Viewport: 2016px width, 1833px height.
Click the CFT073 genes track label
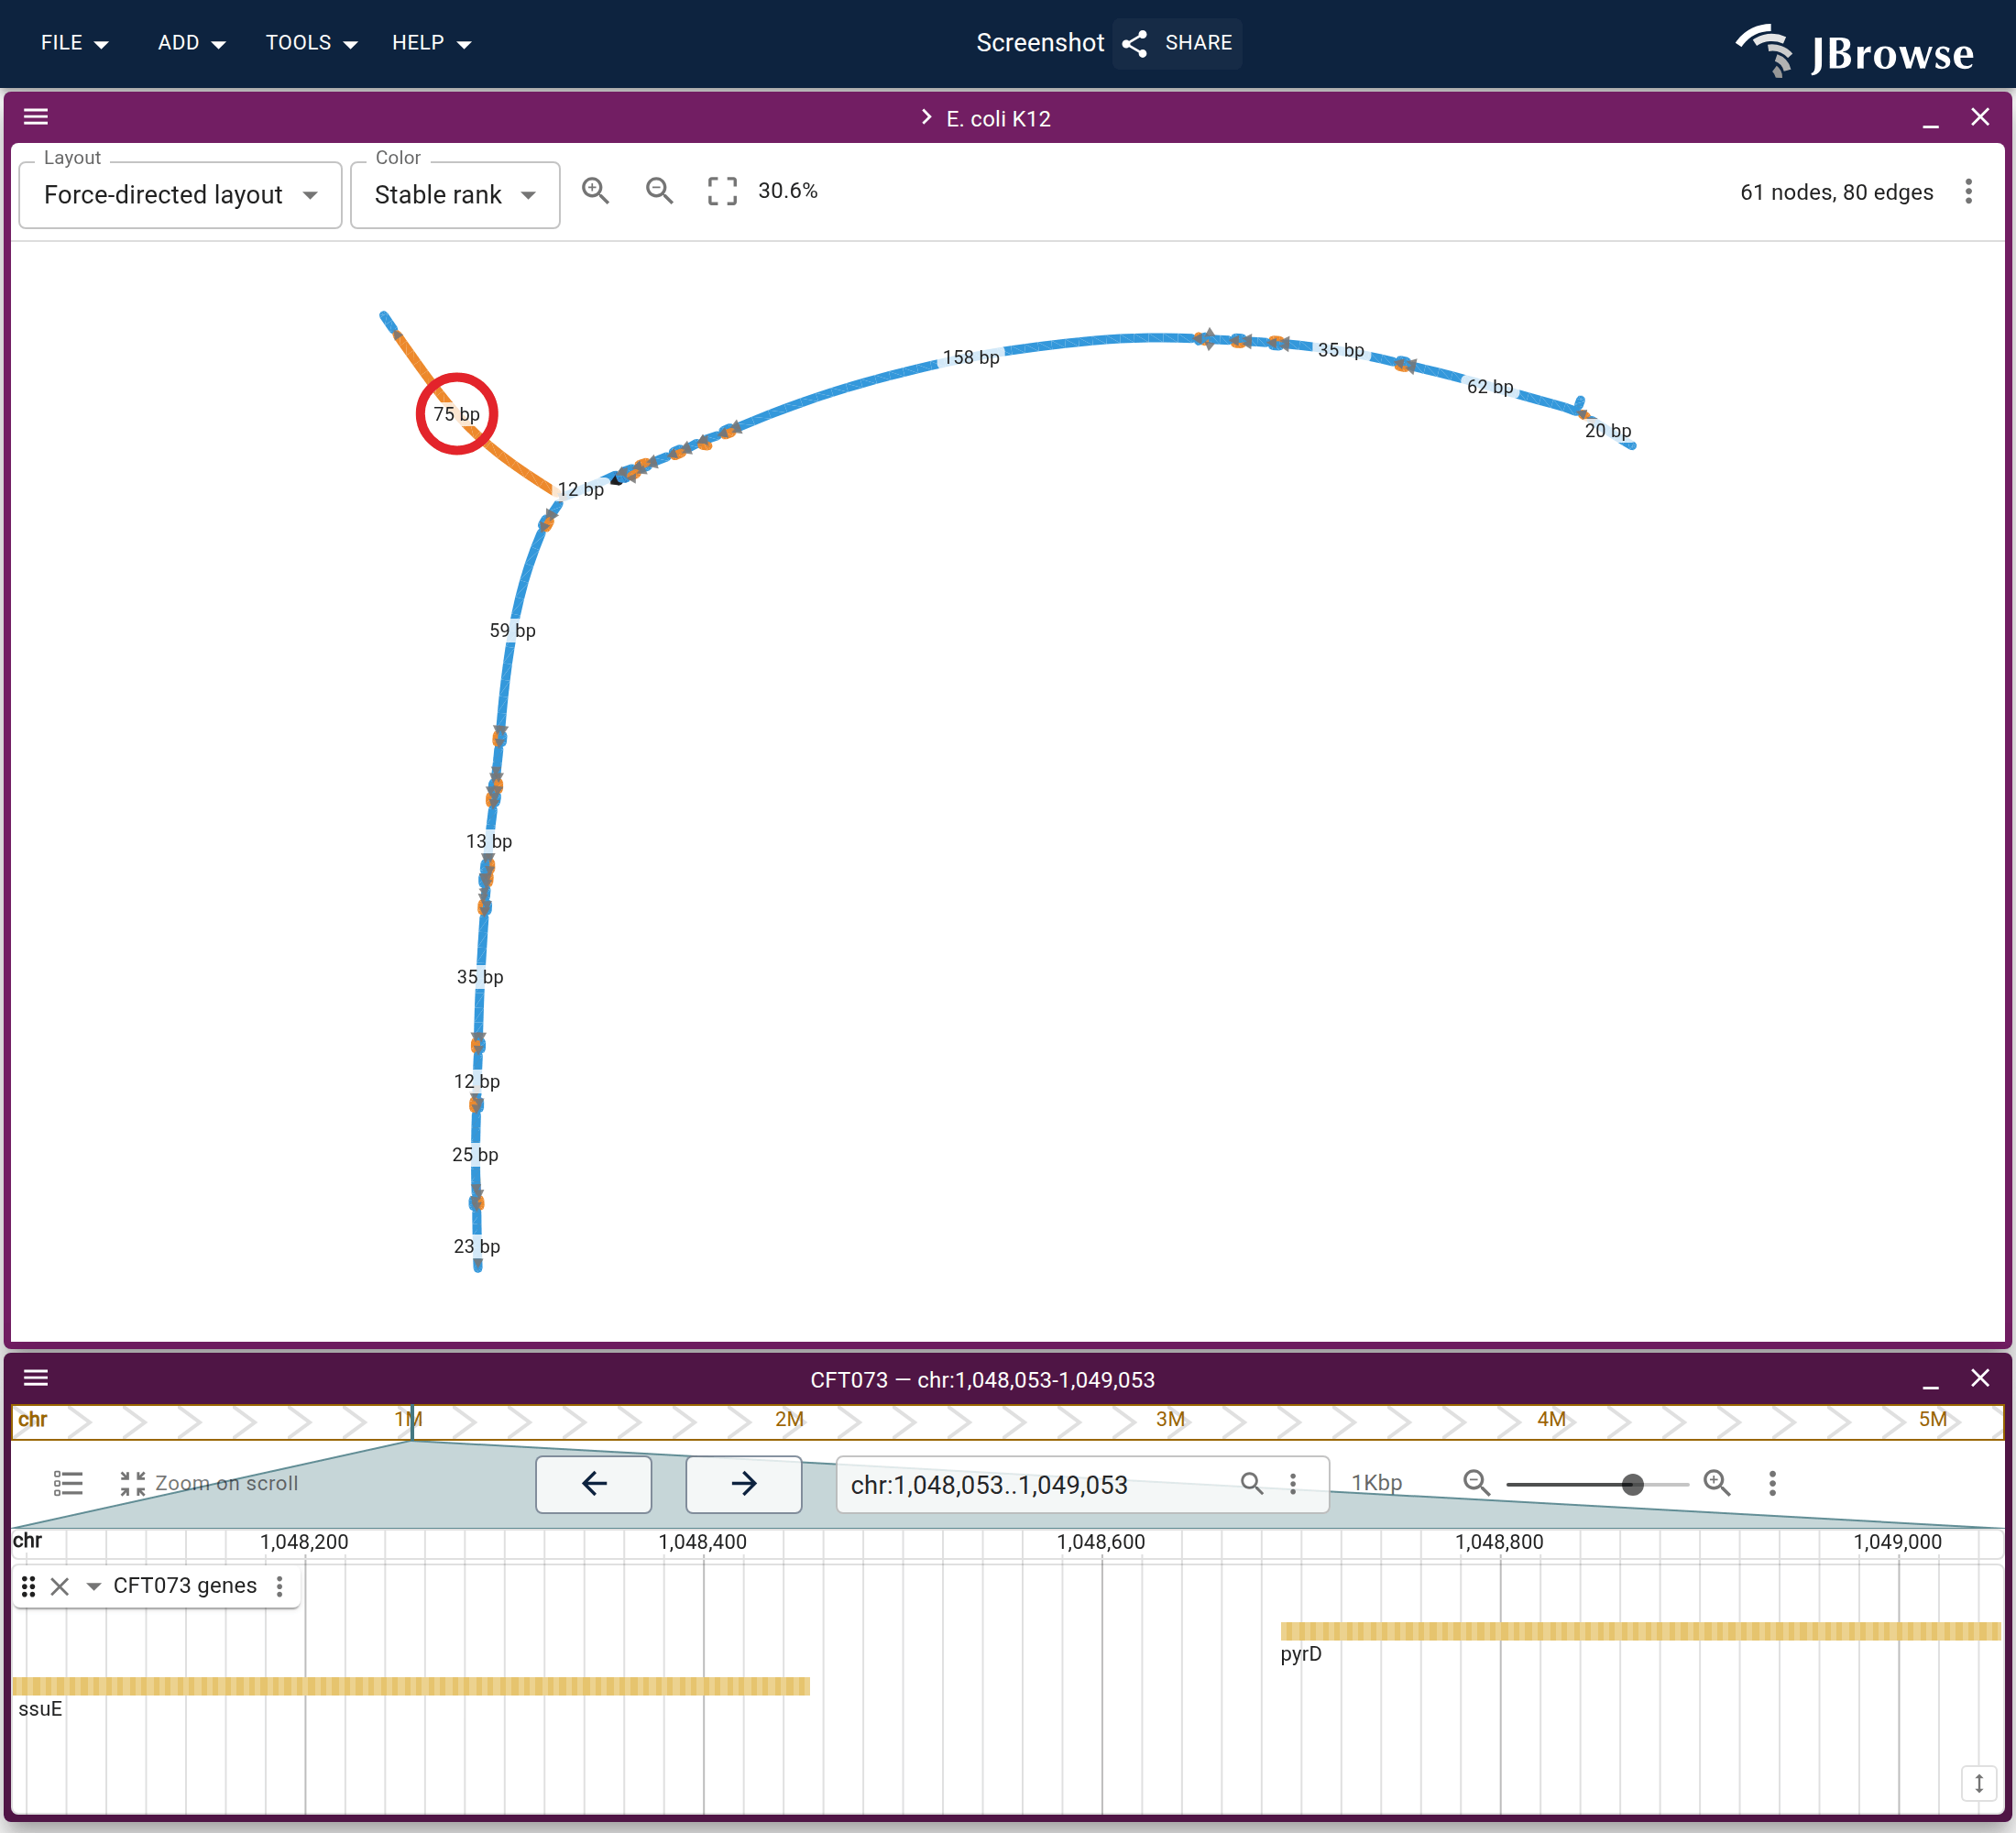(185, 1586)
